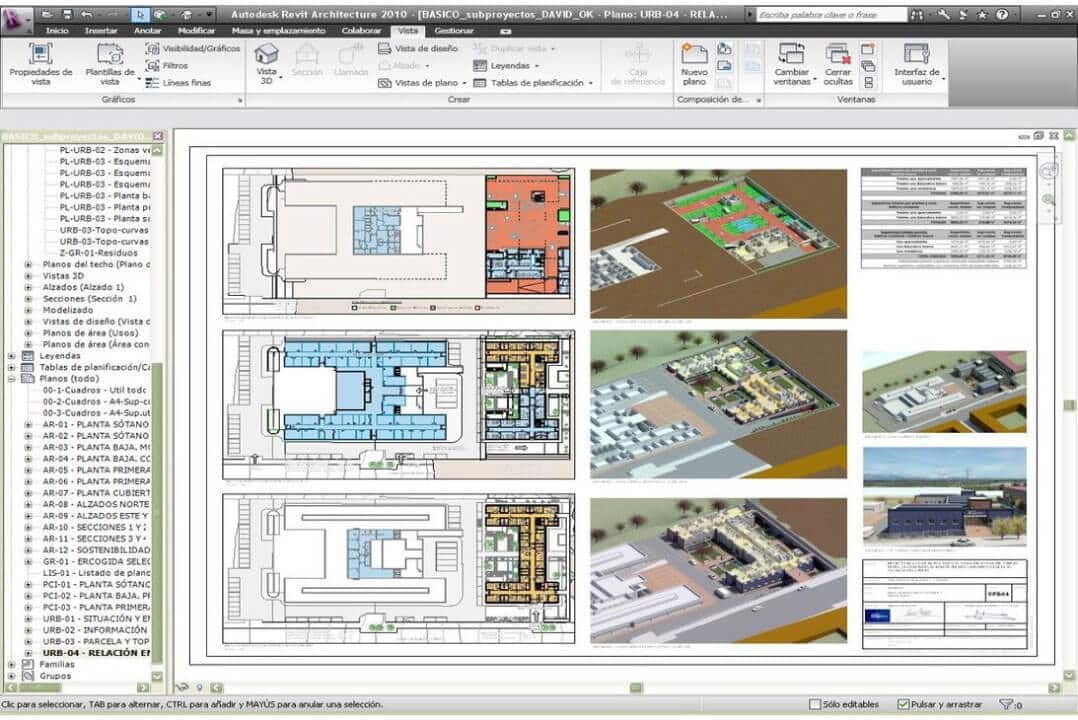
Task: Close the project browser panel
Action: [x=158, y=136]
